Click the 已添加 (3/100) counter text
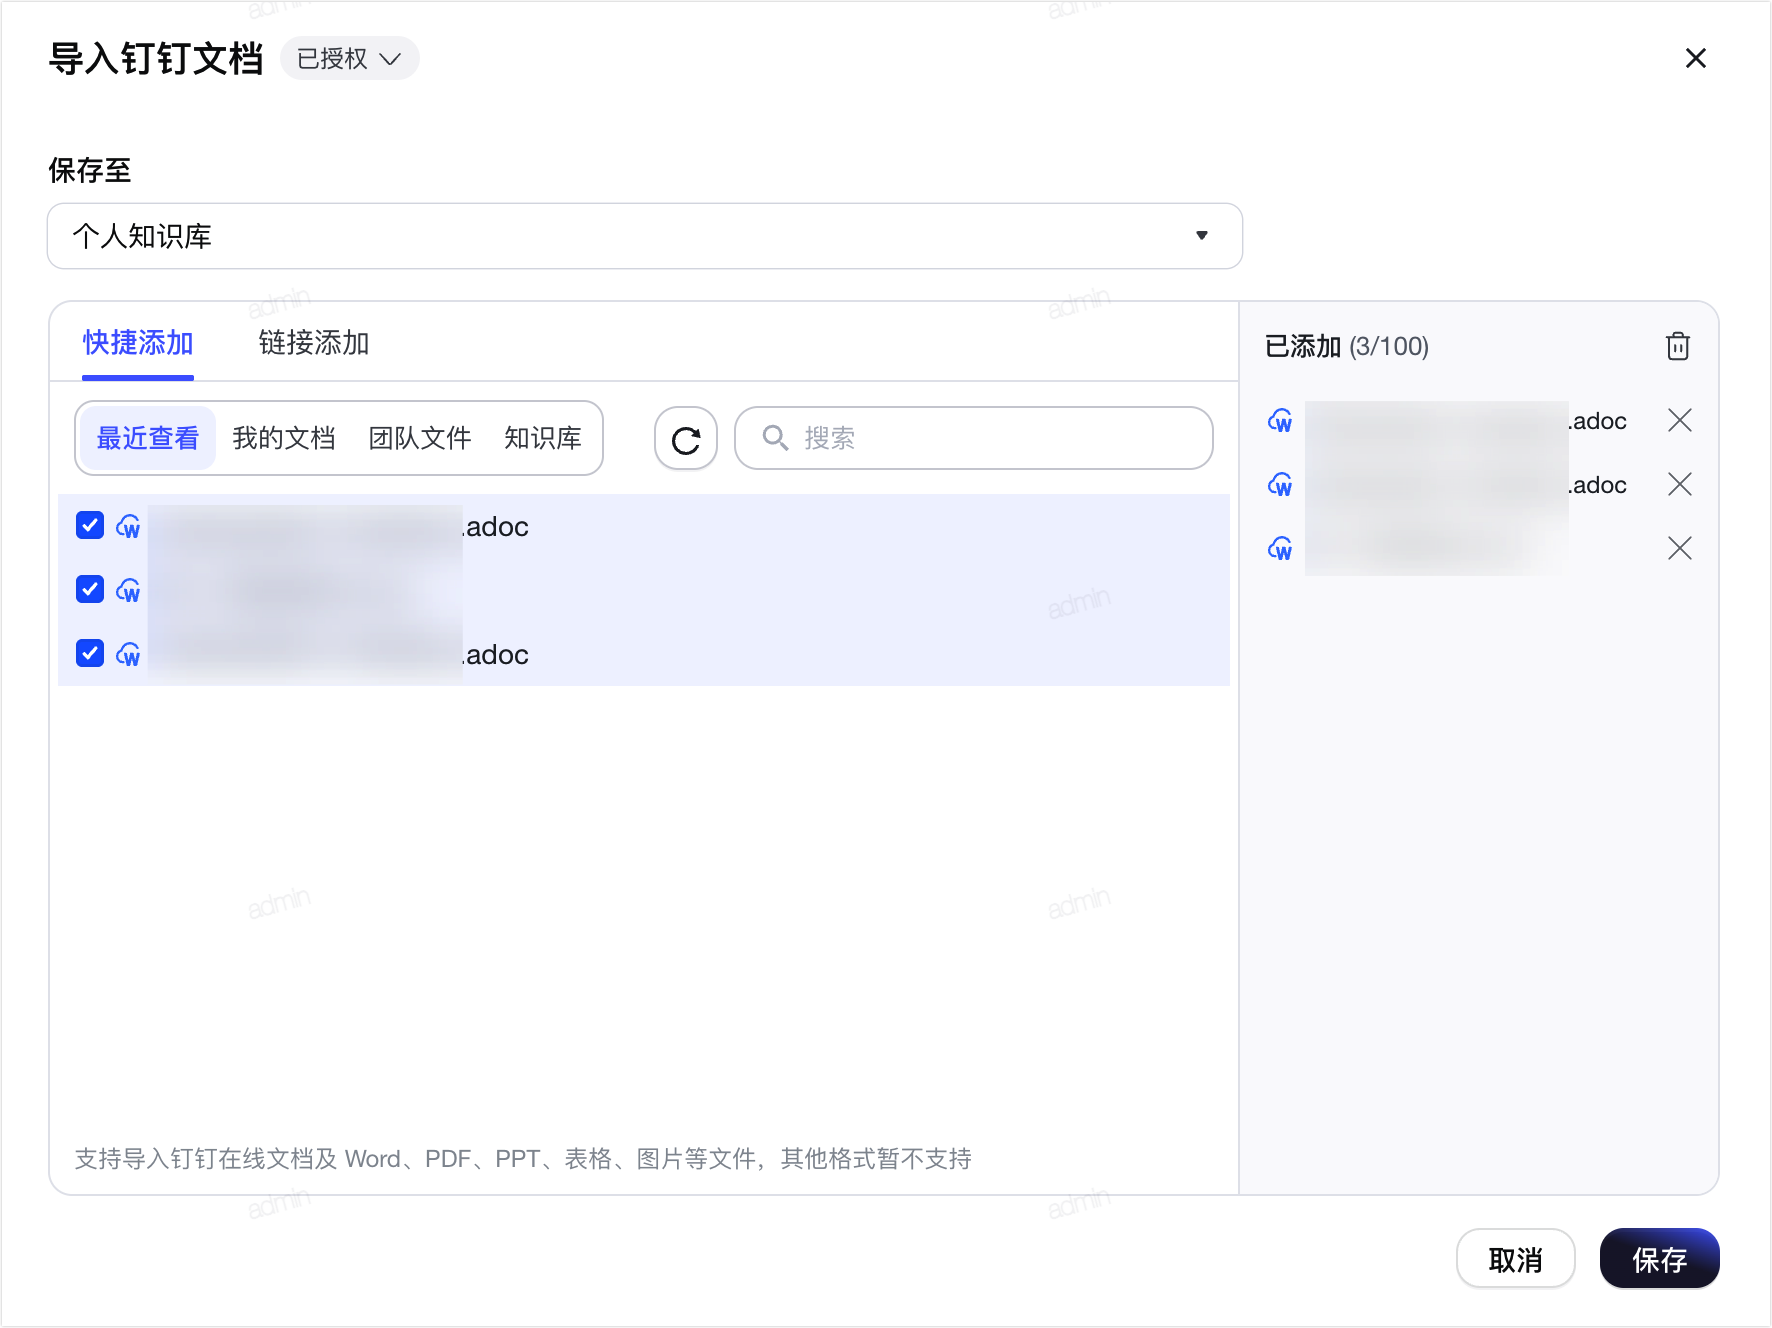 [1347, 346]
